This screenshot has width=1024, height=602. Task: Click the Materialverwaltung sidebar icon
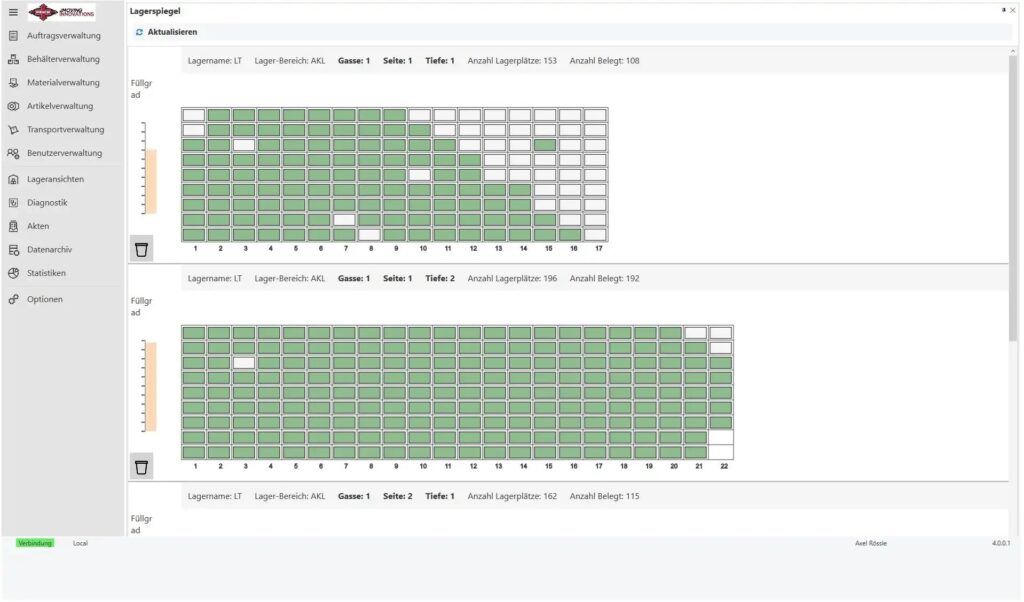pos(13,83)
